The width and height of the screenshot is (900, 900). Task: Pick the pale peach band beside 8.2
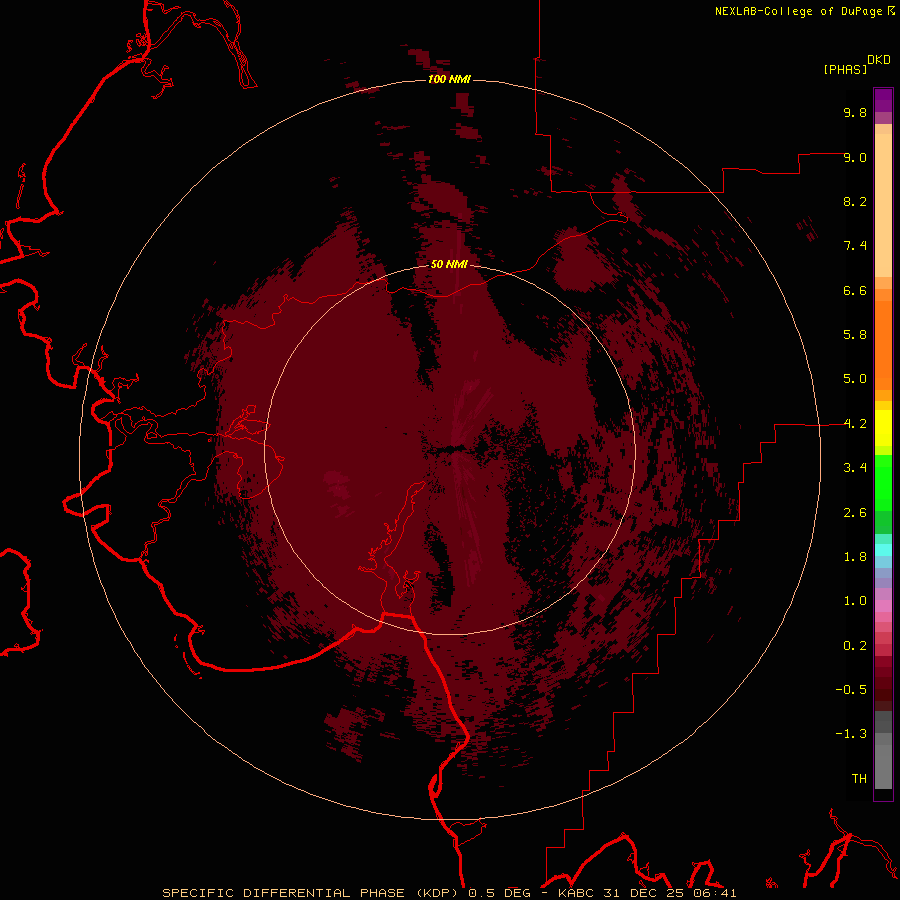pos(883,205)
